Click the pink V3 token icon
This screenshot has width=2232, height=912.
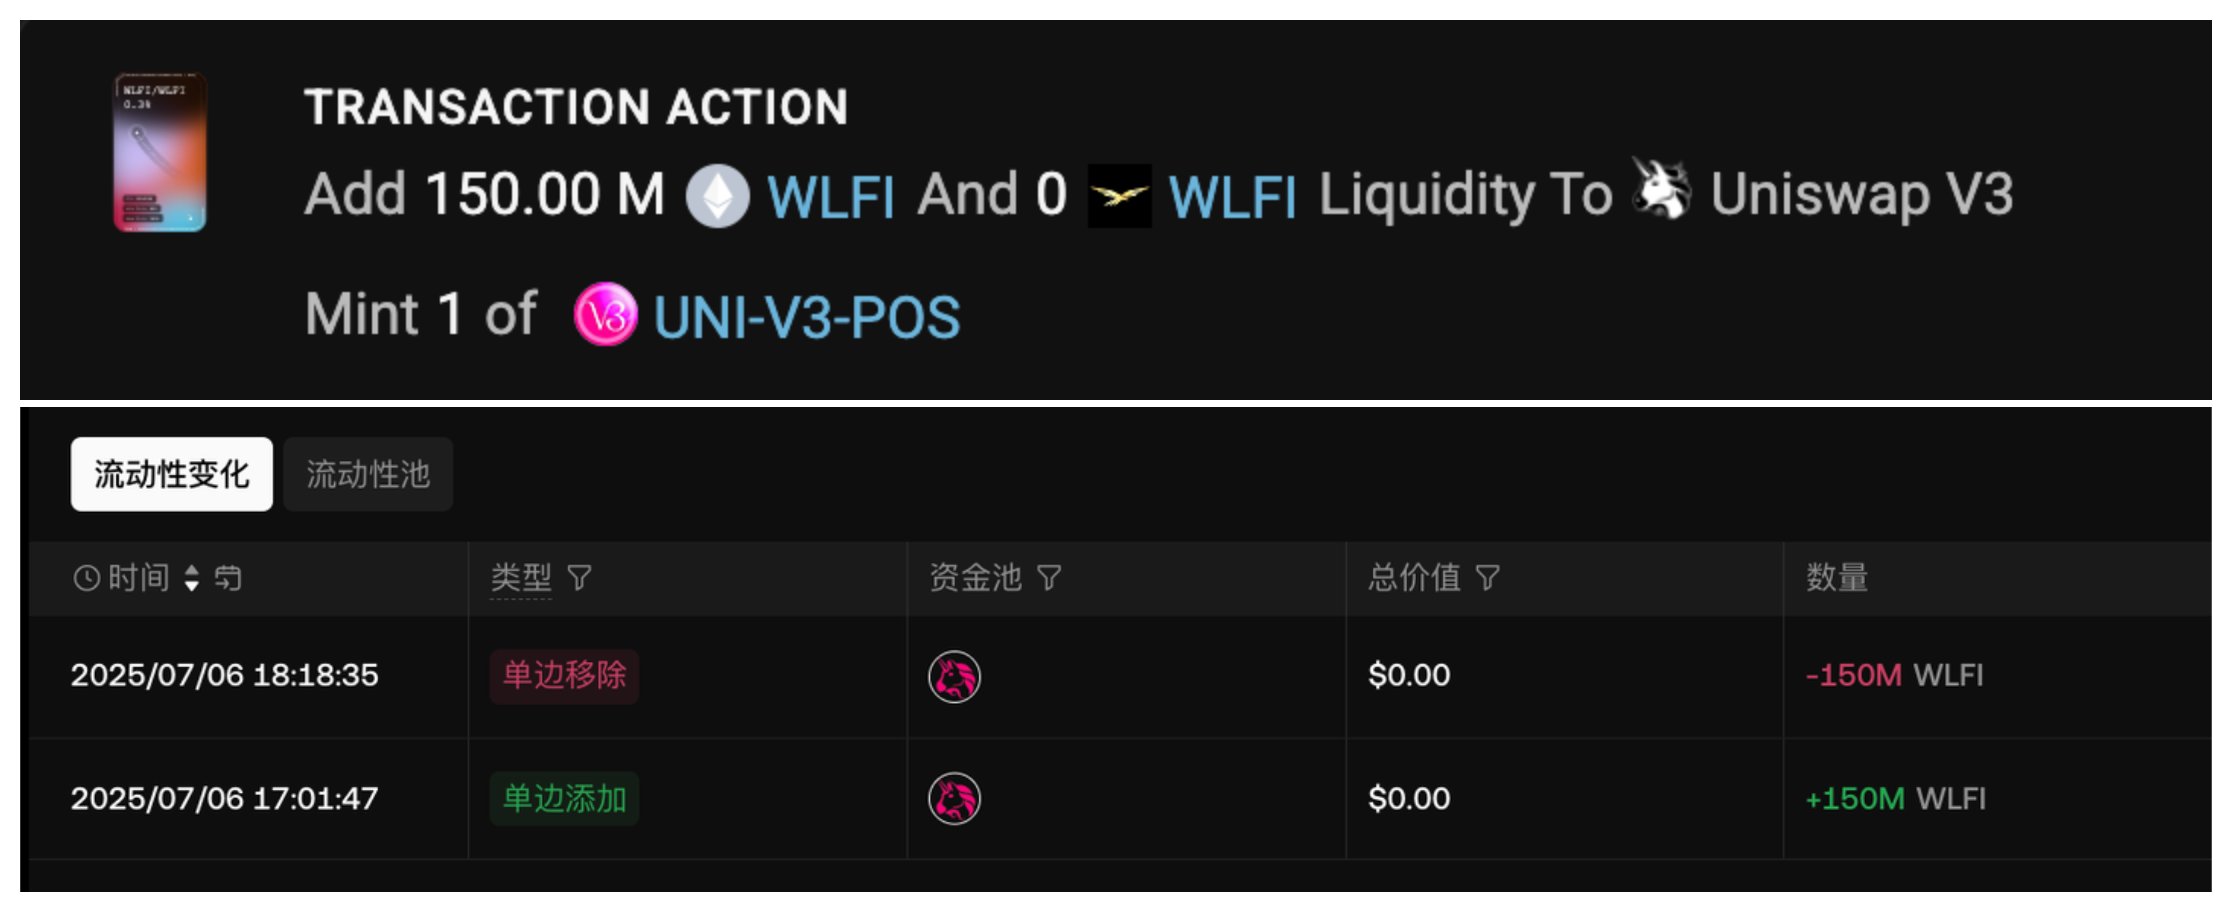[605, 315]
